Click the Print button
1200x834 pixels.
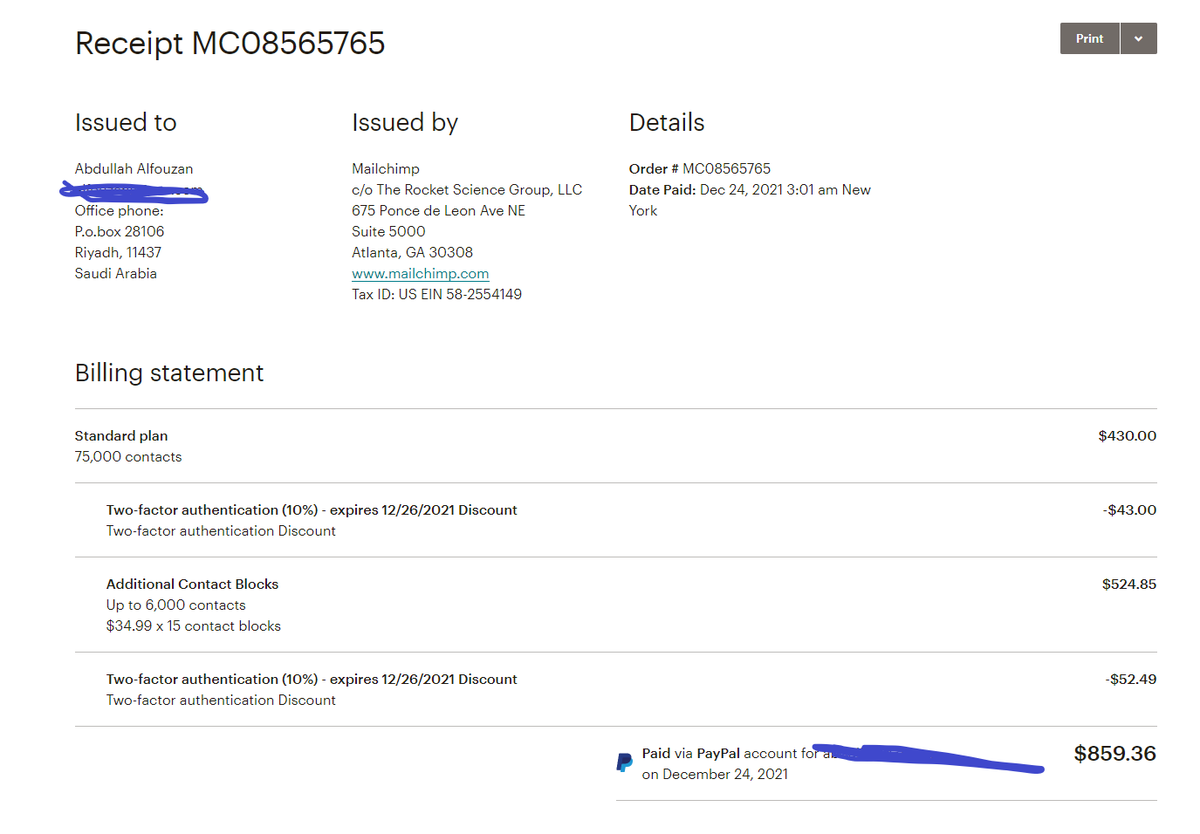tap(1090, 39)
